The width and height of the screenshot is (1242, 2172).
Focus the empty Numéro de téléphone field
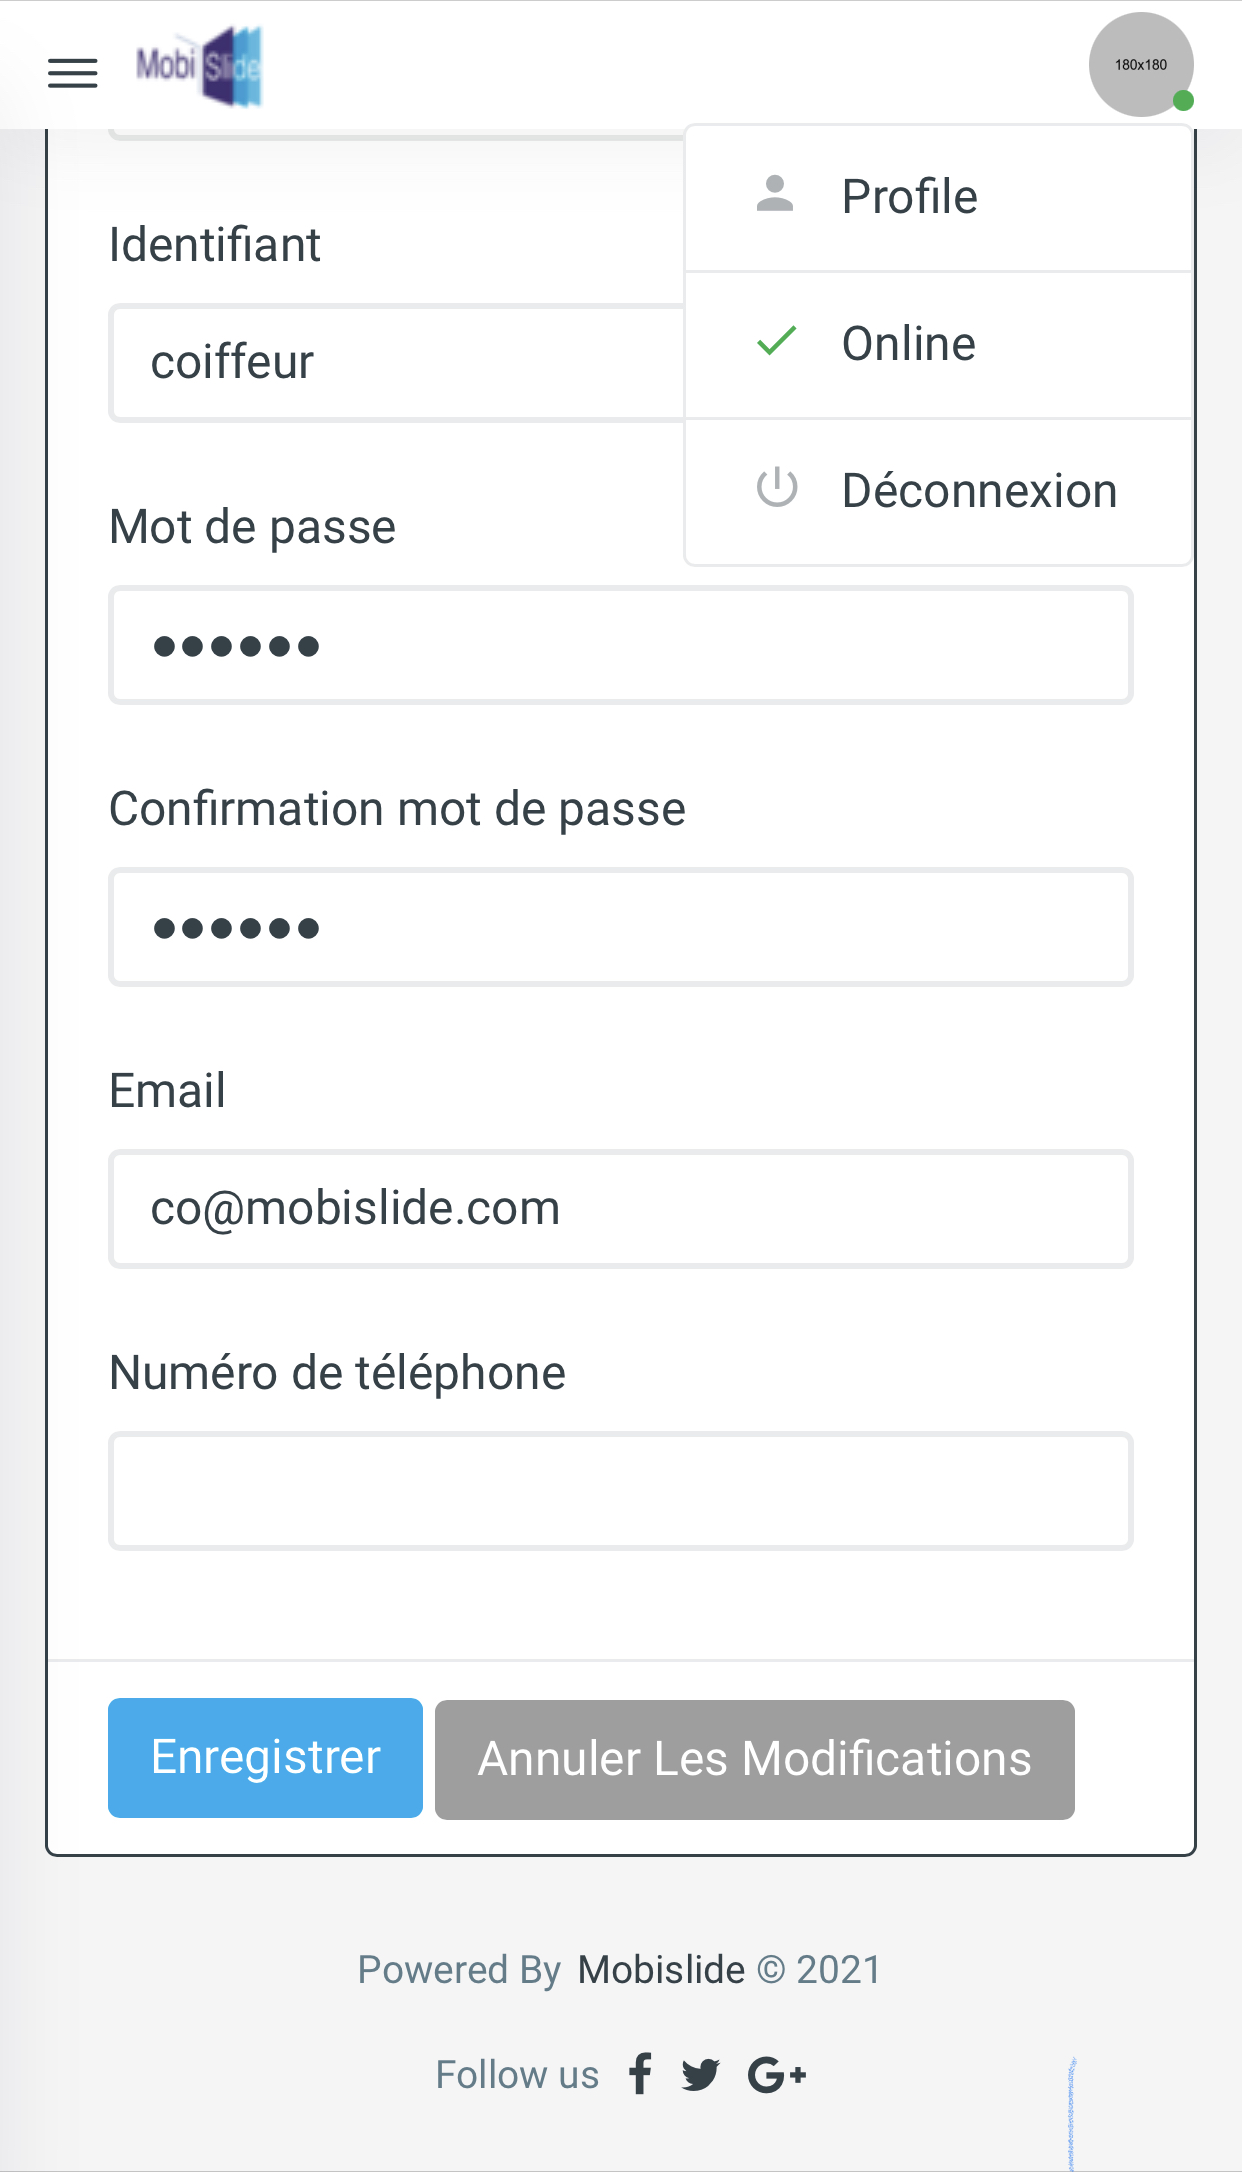click(621, 1491)
